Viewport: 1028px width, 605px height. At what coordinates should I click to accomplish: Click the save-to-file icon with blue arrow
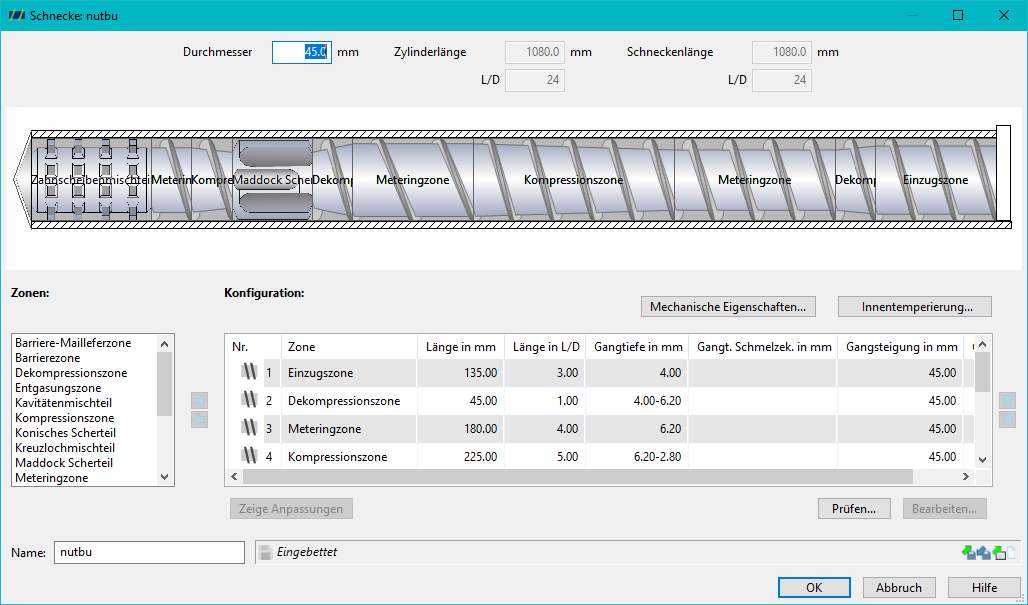pos(983,553)
